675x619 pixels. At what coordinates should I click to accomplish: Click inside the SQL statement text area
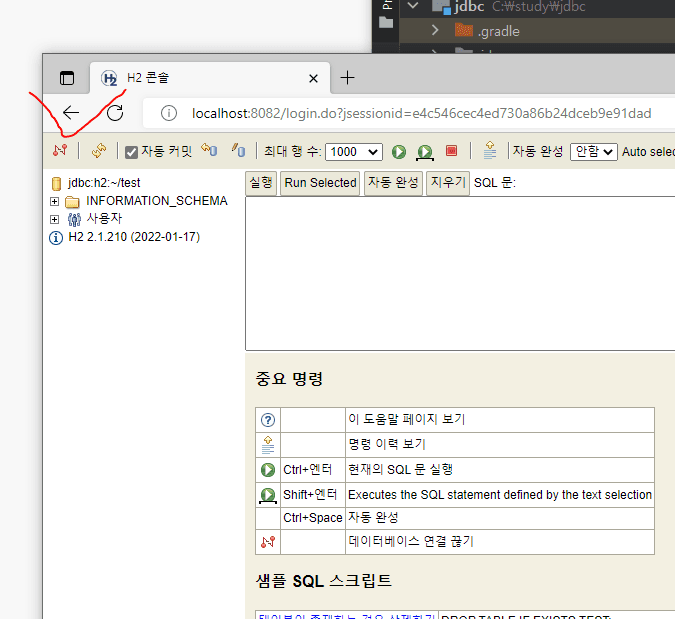[x=460, y=272]
